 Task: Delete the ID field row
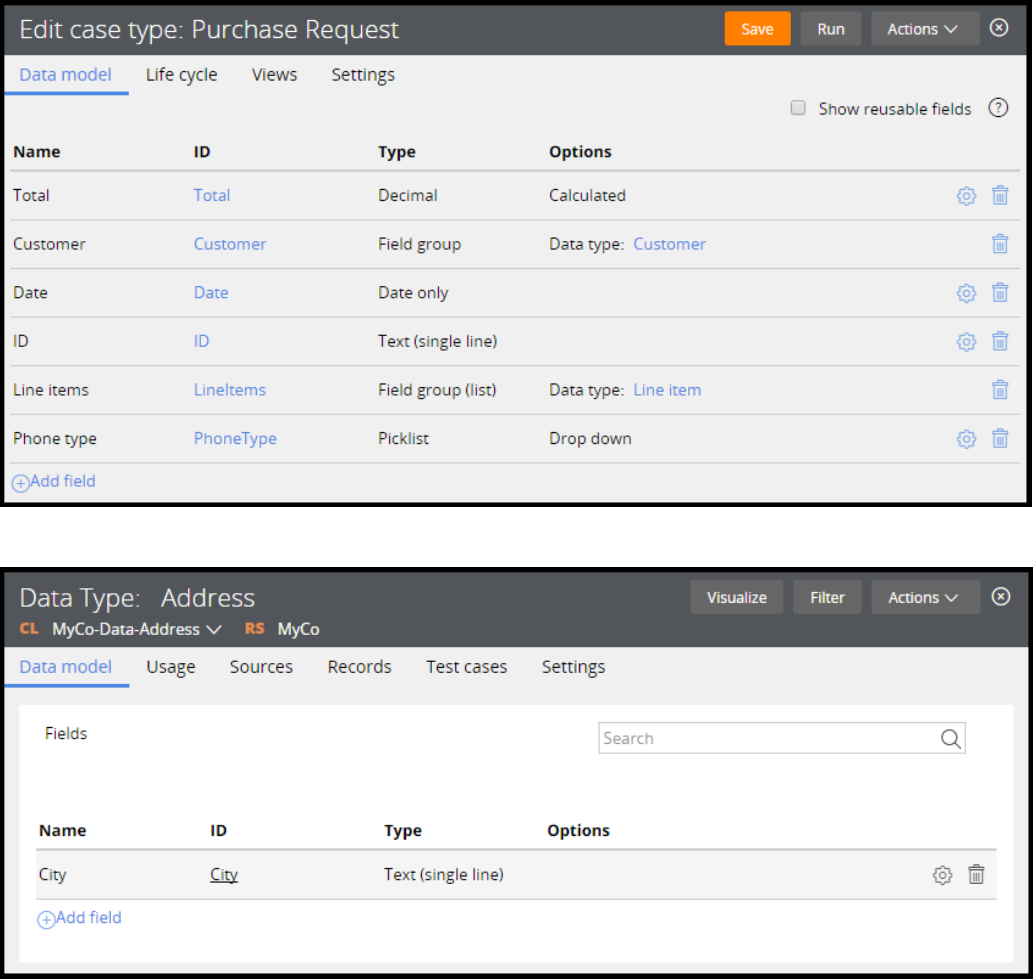click(x=1000, y=341)
